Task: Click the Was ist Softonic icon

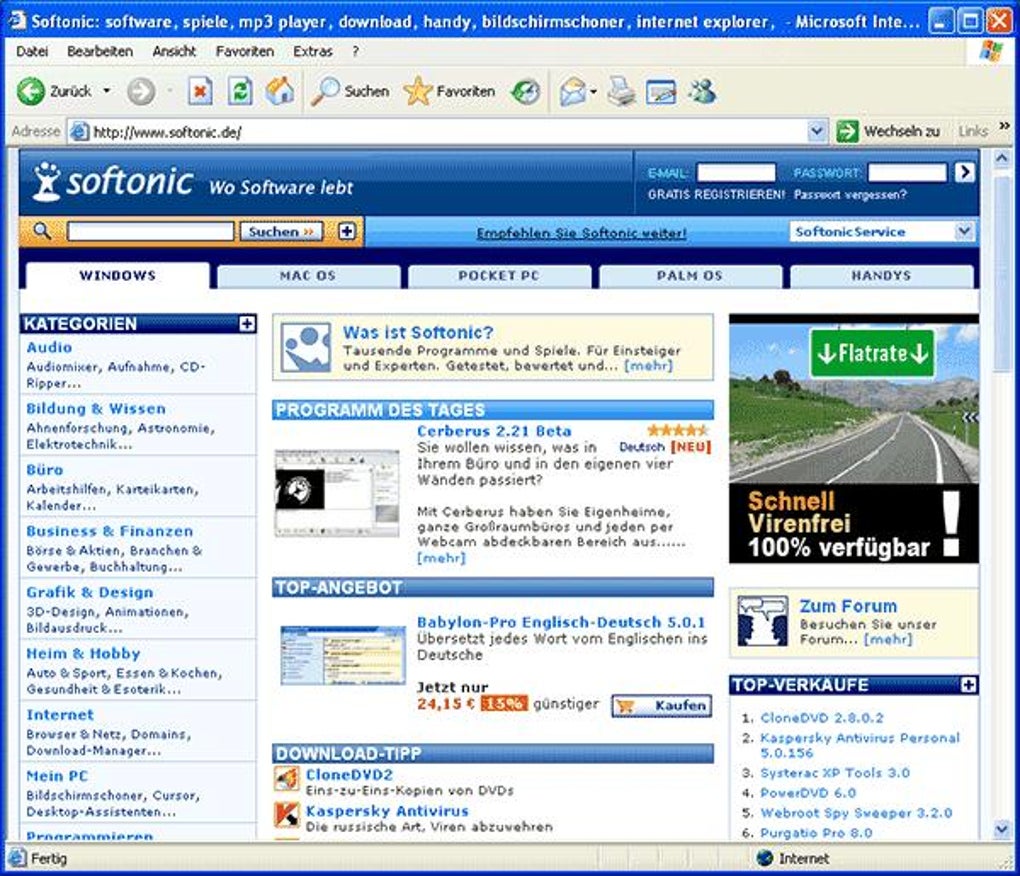Action: pyautogui.click(x=305, y=347)
